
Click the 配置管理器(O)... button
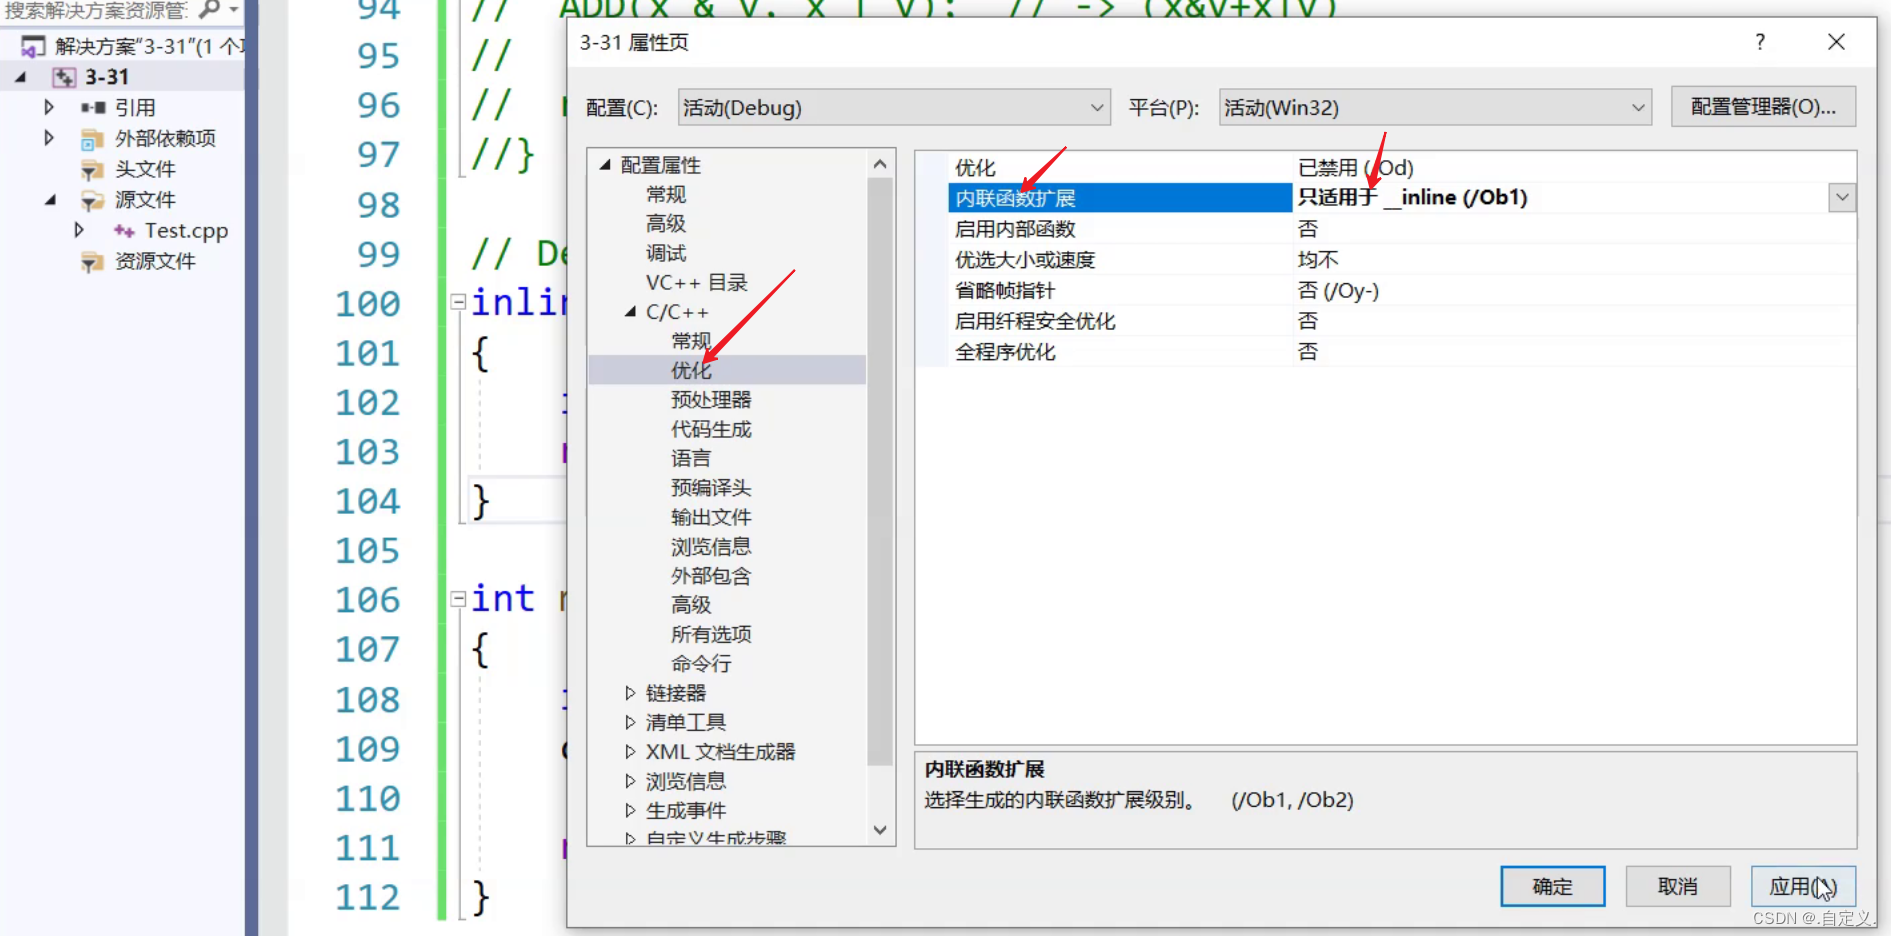point(1763,107)
